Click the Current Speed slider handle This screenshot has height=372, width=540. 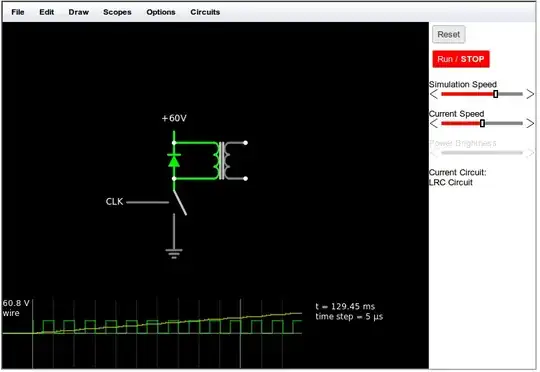pos(482,123)
